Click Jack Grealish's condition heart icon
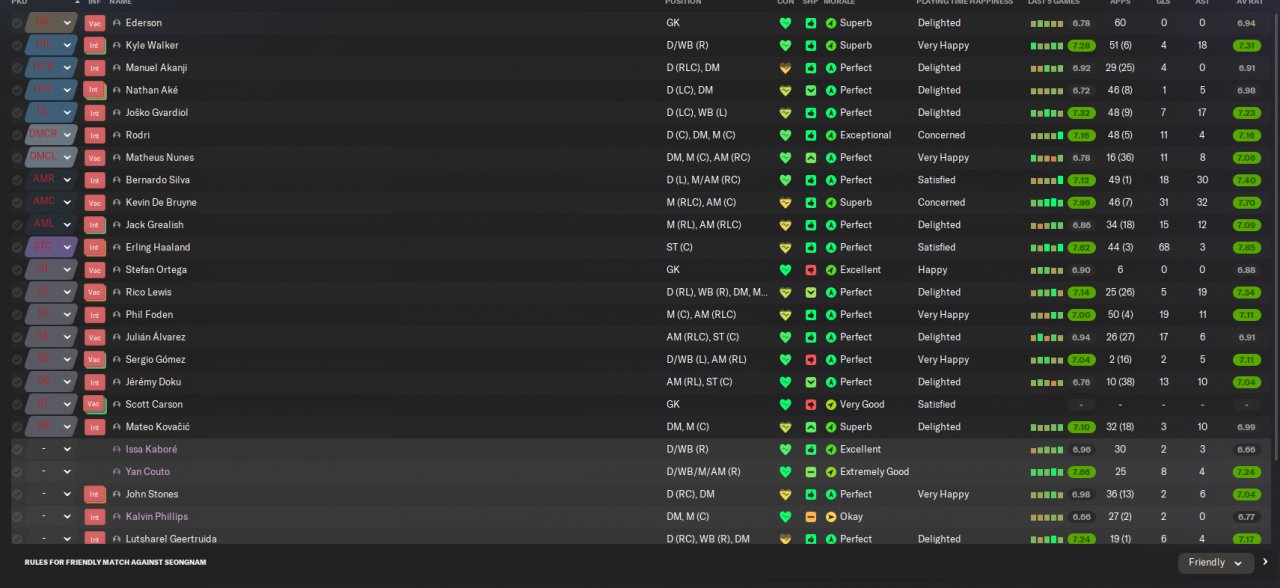Screen dimensions: 1280x588 coord(785,225)
